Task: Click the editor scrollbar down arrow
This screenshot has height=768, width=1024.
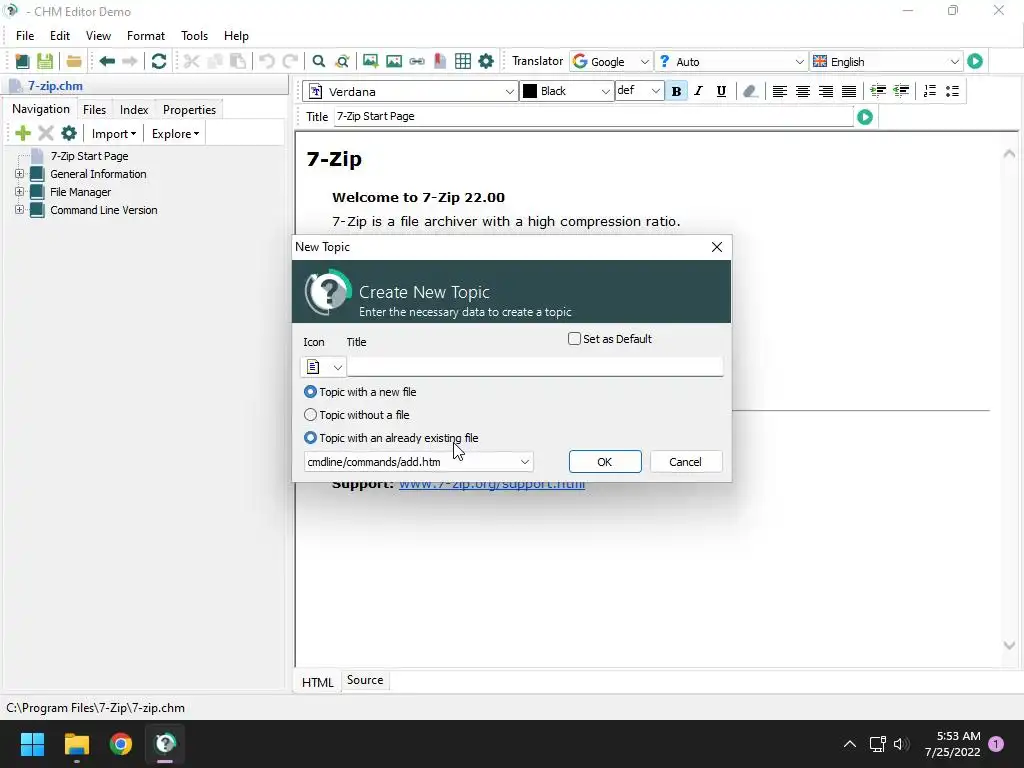Action: 1008,645
